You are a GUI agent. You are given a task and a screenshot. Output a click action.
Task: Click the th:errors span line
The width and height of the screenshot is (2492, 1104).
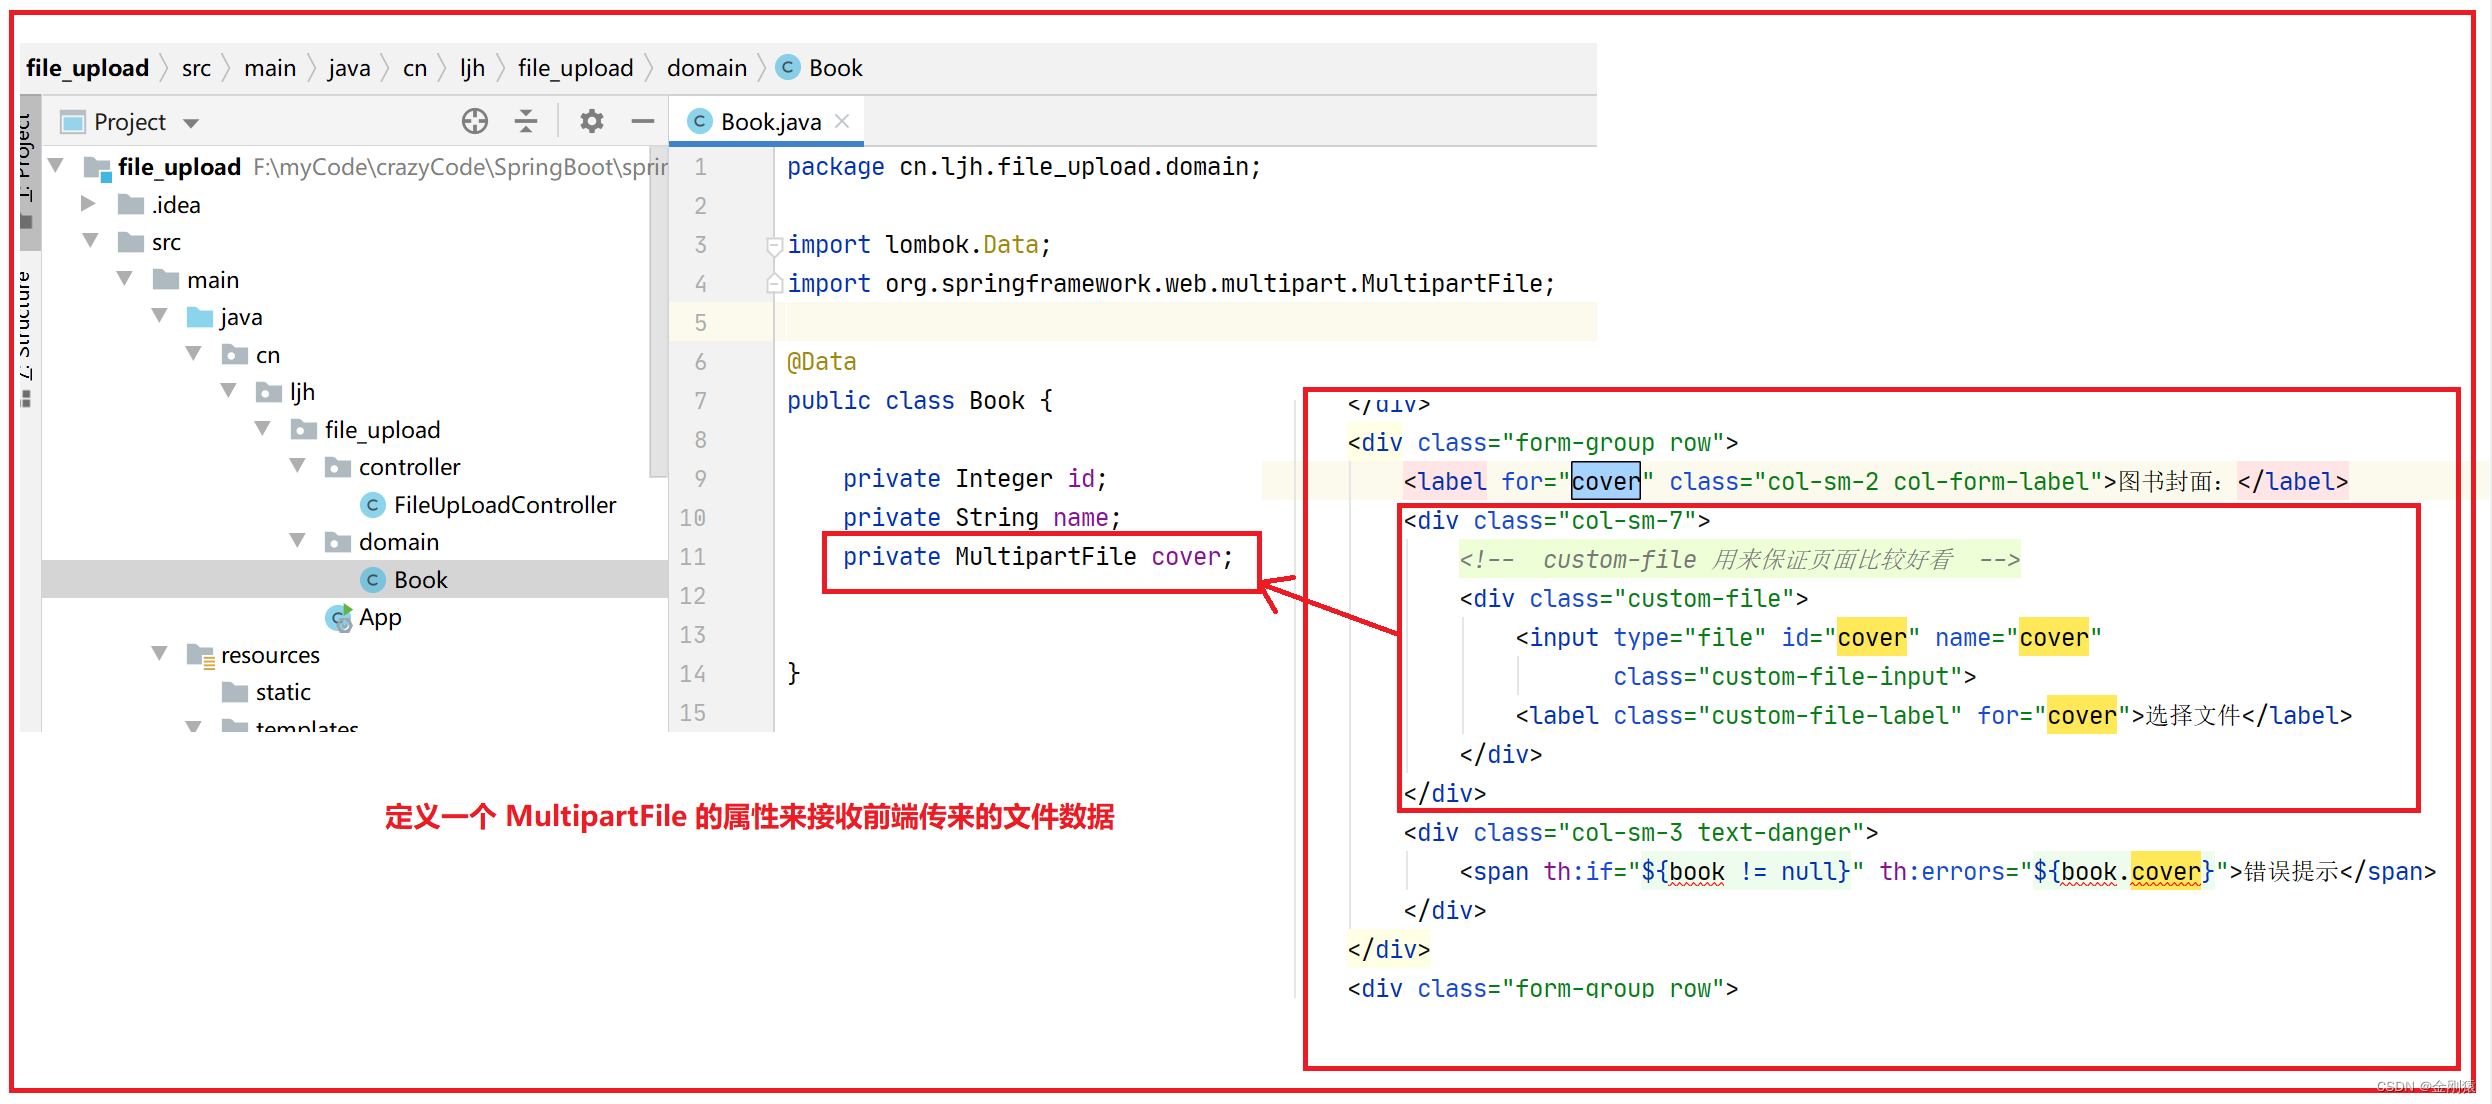pyautogui.click(x=1947, y=871)
